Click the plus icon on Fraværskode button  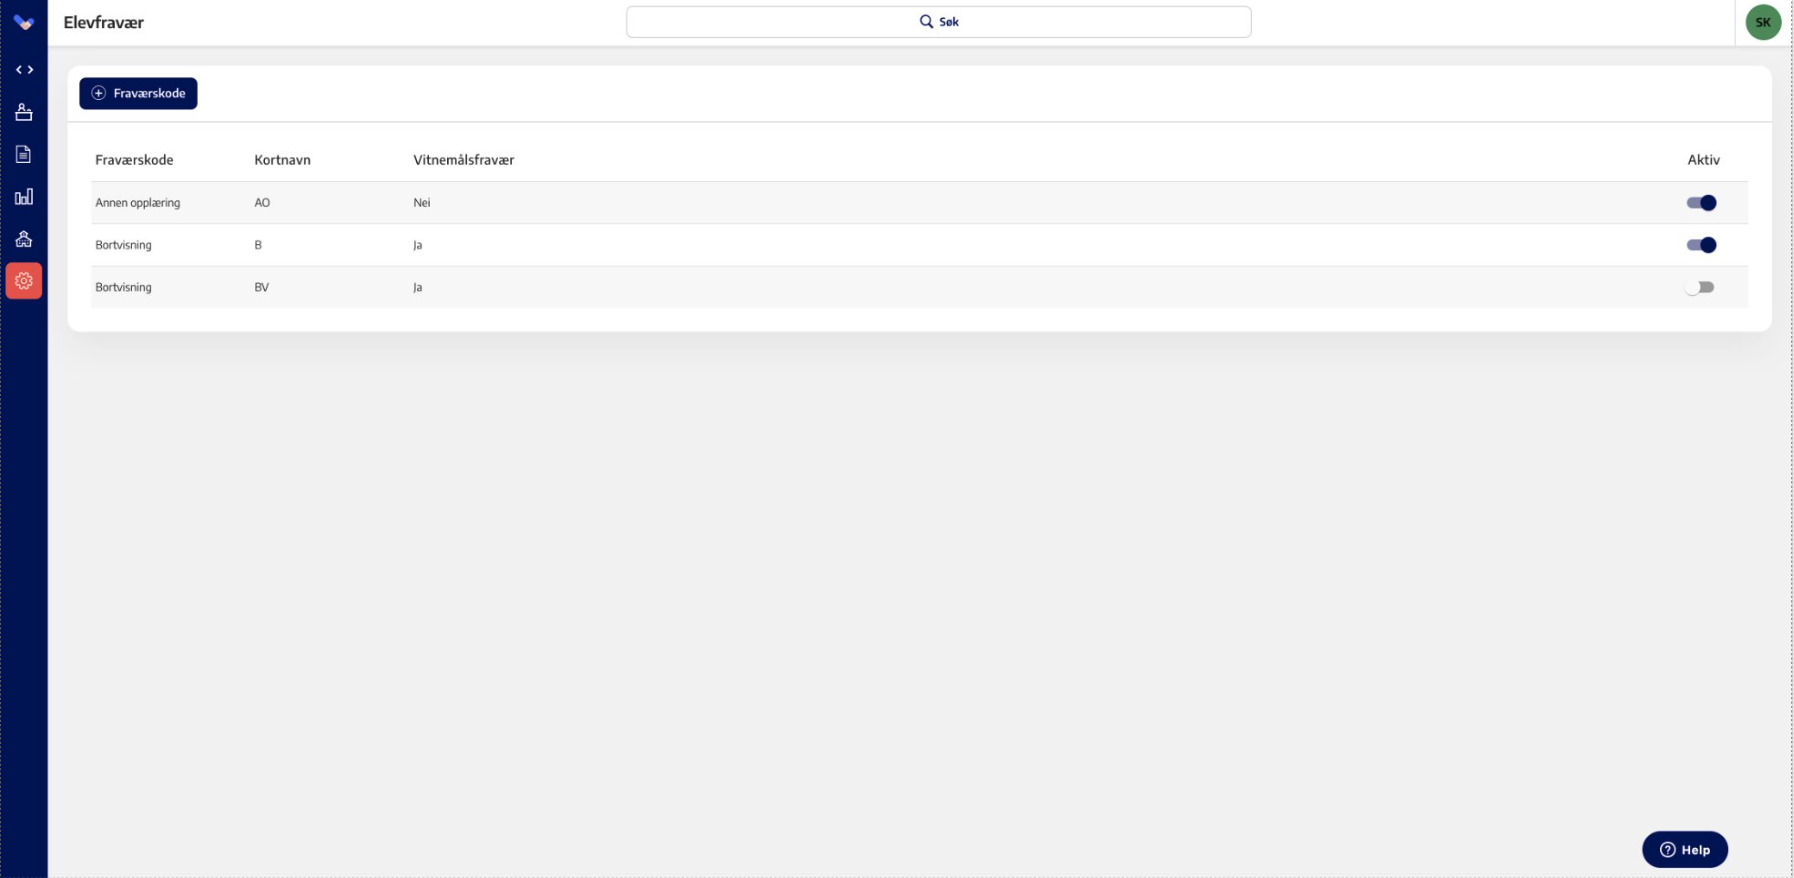(x=99, y=93)
